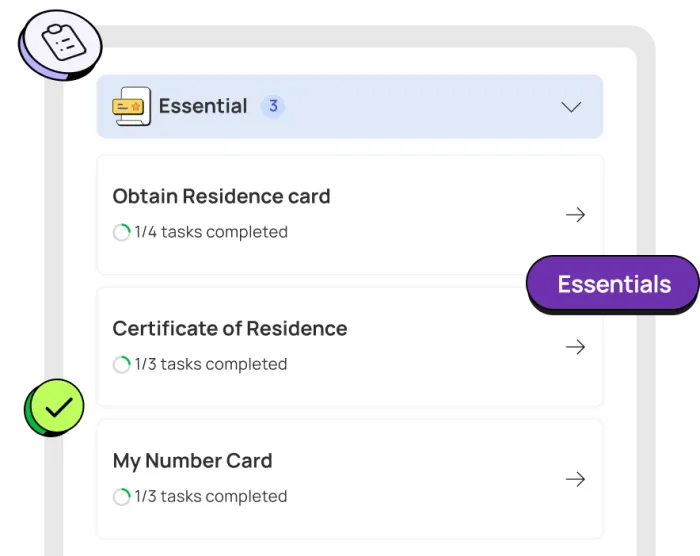Click the arrow on My Number Card

575,479
